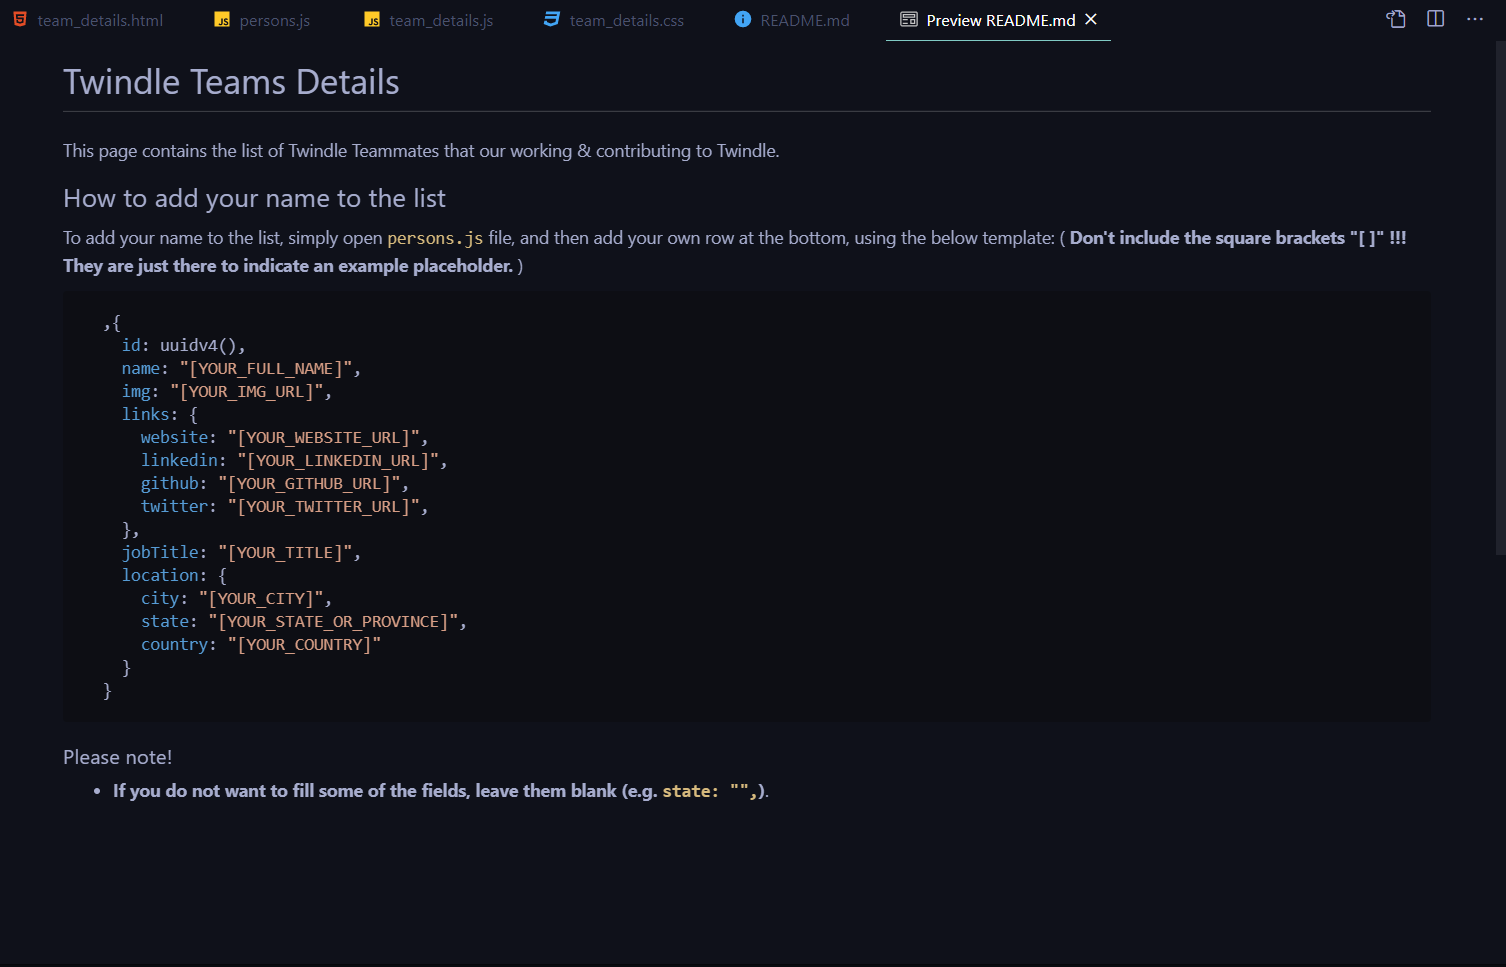Select the team_details.js tab
1506x967 pixels.
click(x=428, y=20)
